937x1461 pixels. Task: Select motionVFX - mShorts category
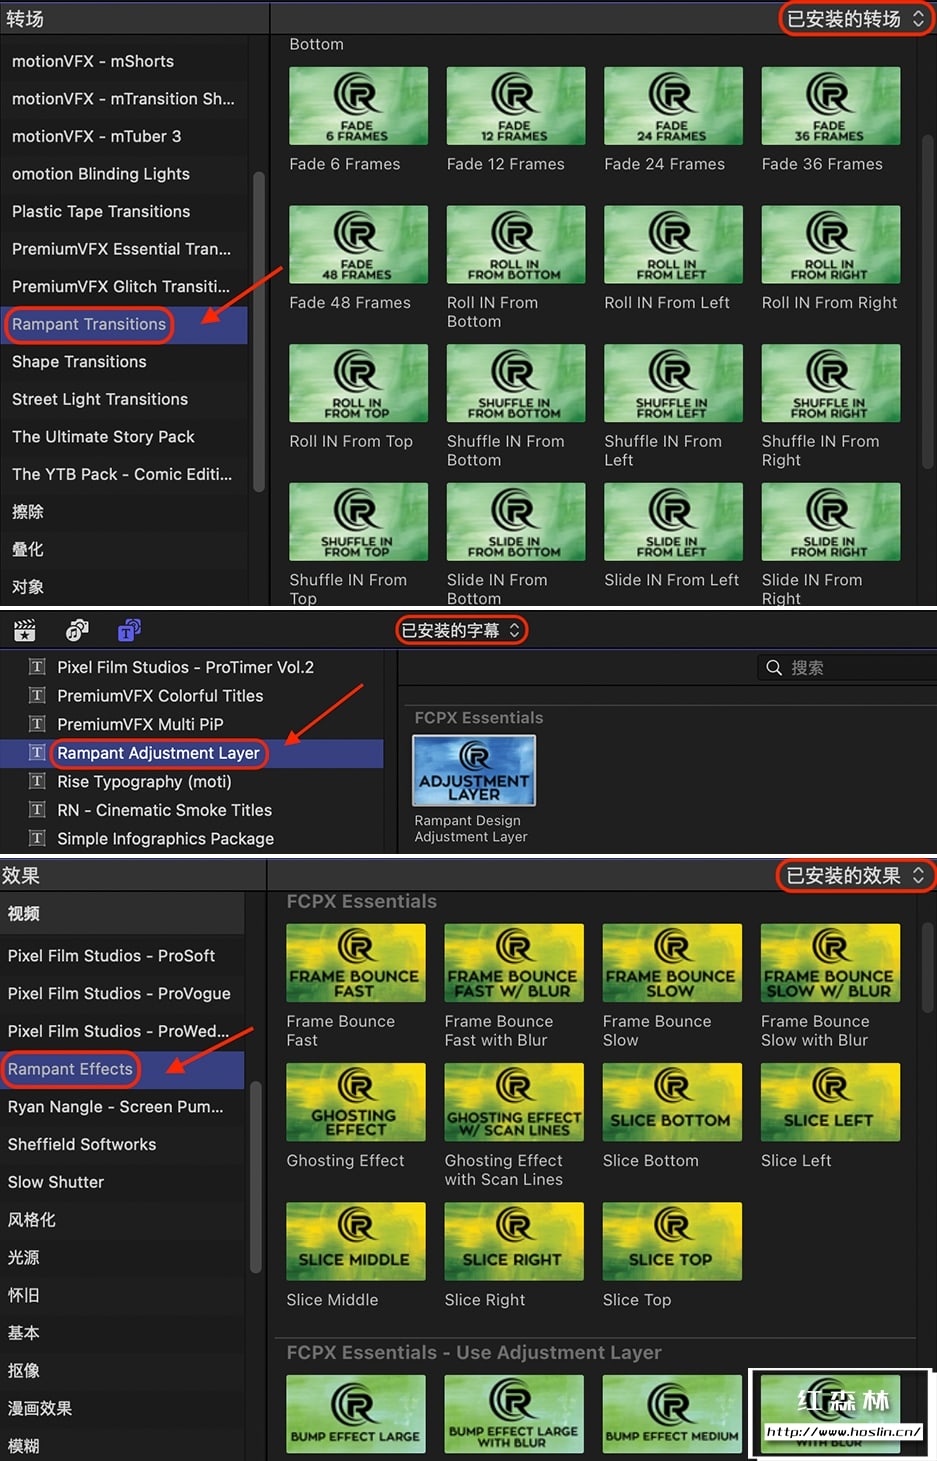[x=124, y=61]
